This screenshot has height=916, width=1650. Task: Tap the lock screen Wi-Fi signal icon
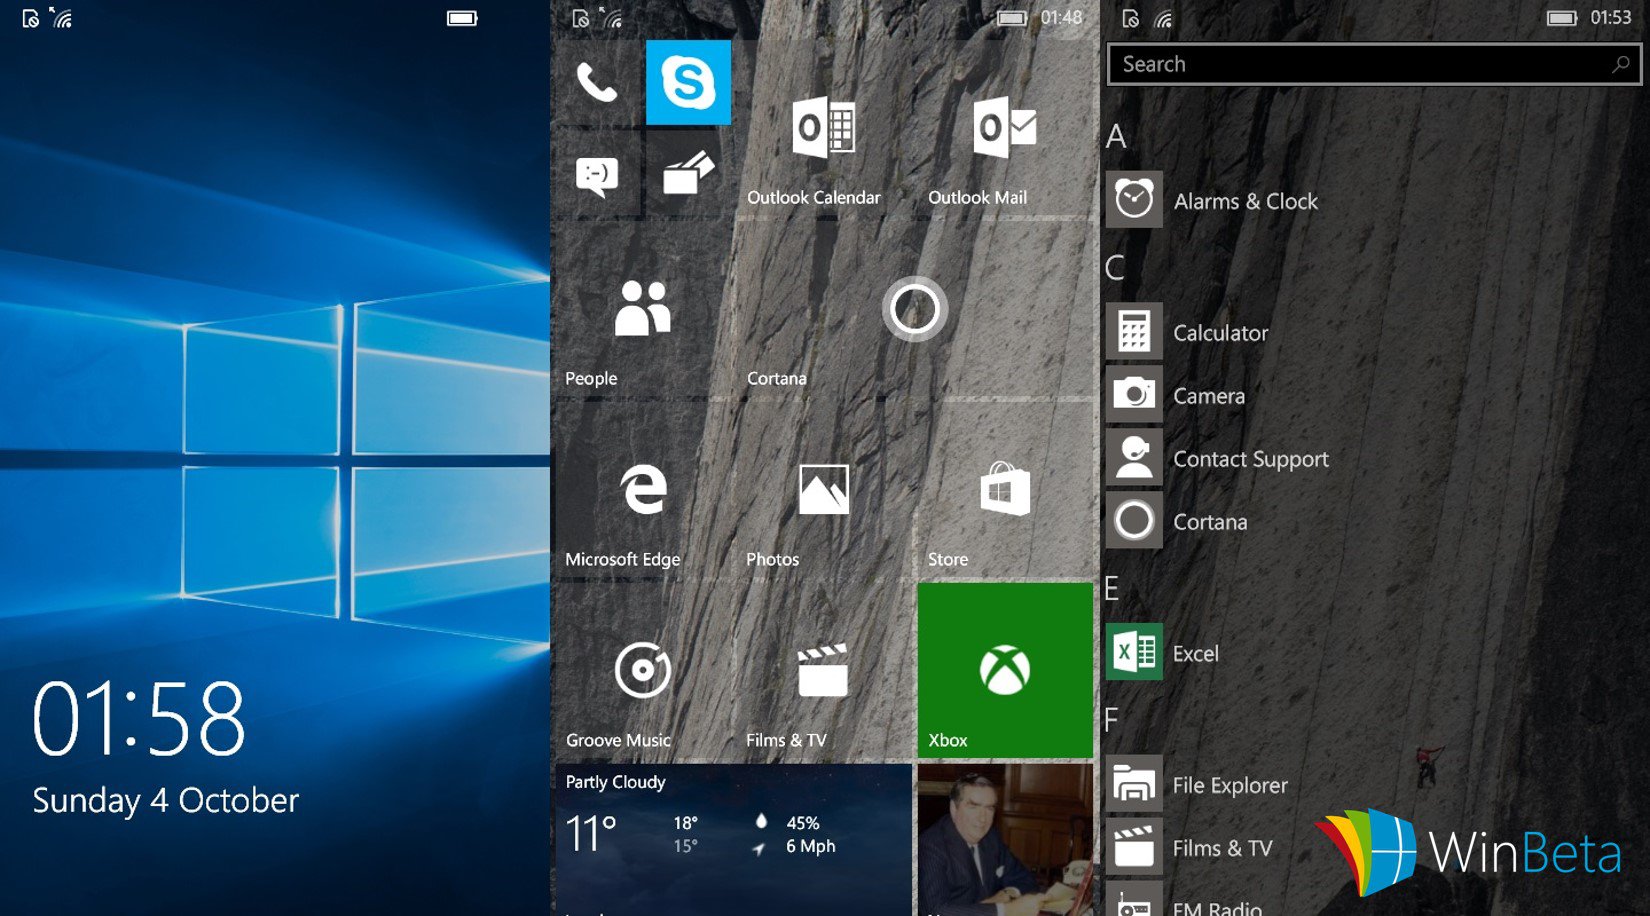pos(61,17)
